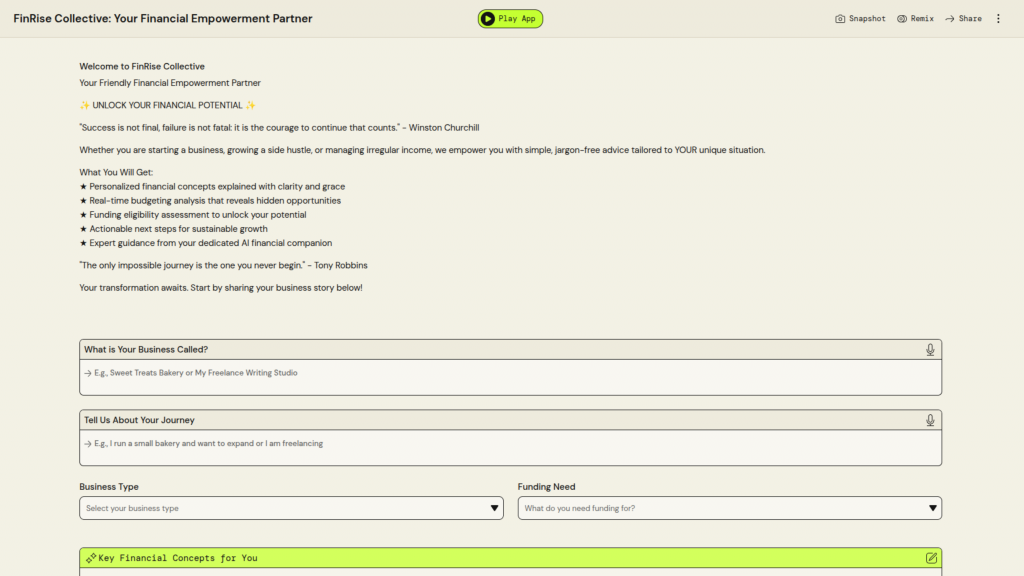1024x576 pixels.
Task: Click the Remix icon in header
Action: [902, 19]
